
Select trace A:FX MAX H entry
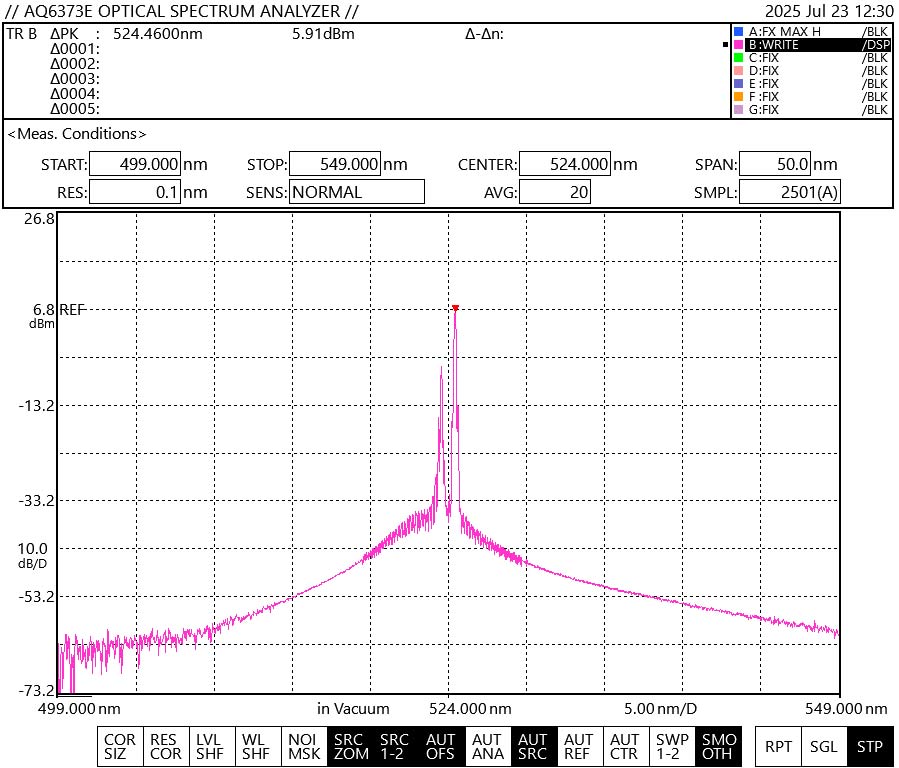[x=810, y=32]
